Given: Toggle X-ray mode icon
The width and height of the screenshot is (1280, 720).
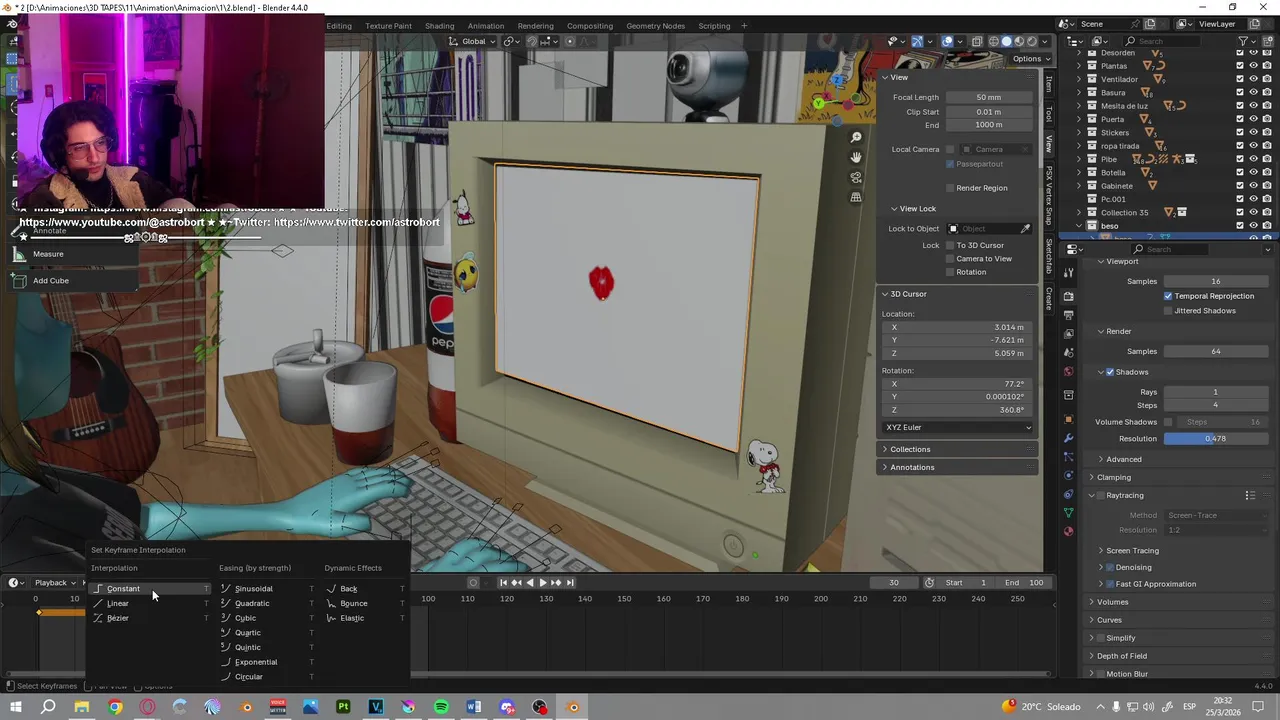Looking at the screenshot, I should [x=977, y=41].
